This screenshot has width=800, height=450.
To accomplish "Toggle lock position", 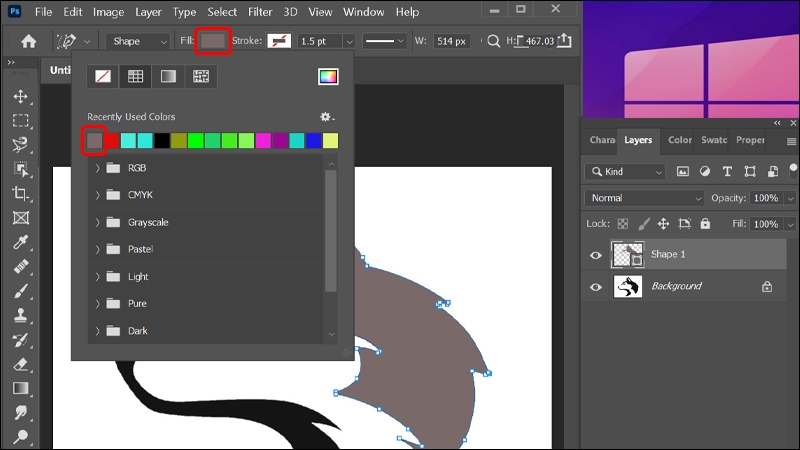I will click(663, 223).
